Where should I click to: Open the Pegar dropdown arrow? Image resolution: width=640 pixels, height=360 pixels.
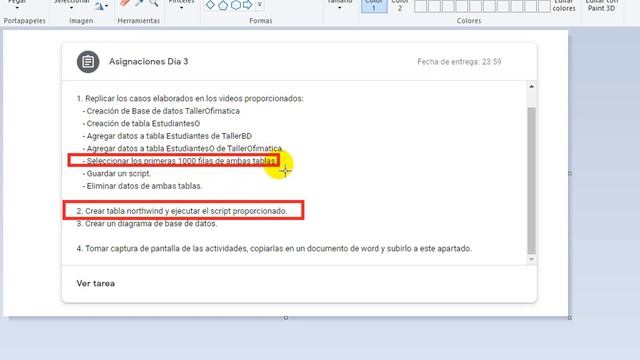(x=17, y=7)
